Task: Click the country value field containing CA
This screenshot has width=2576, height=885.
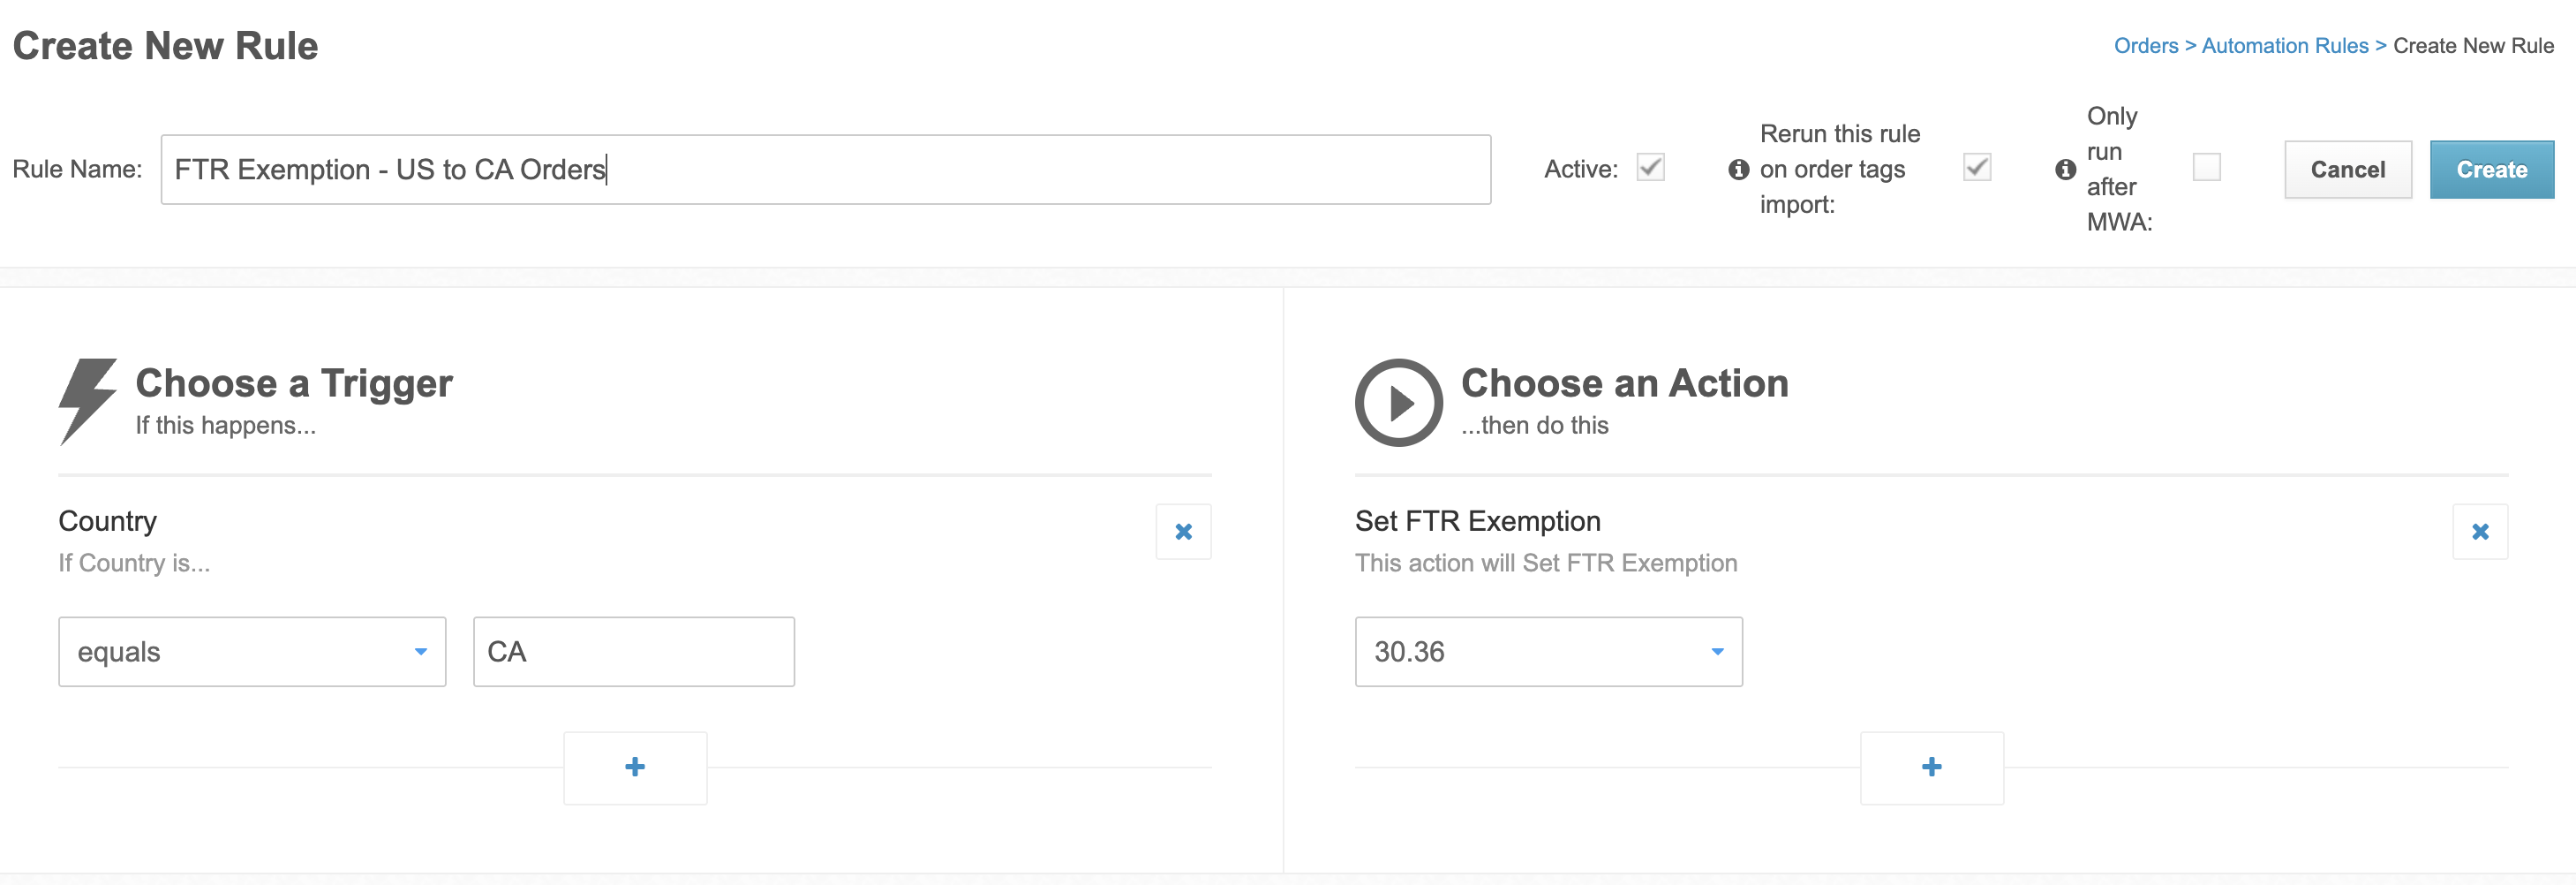Action: coord(633,652)
